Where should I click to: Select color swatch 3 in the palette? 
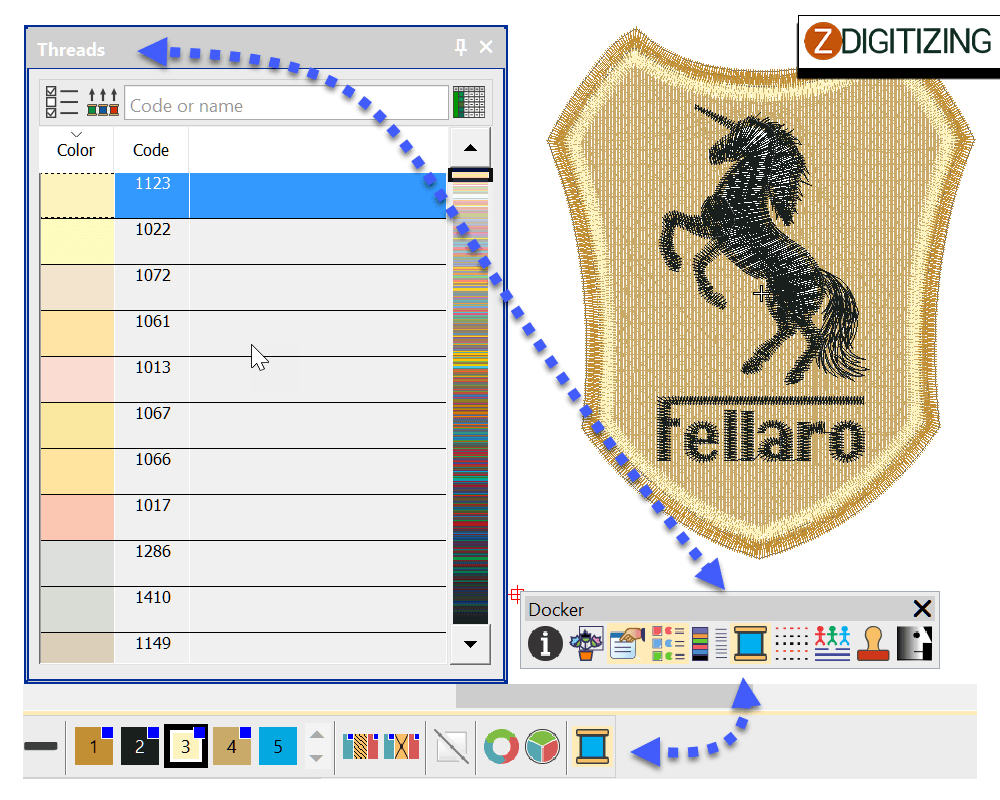pos(185,745)
